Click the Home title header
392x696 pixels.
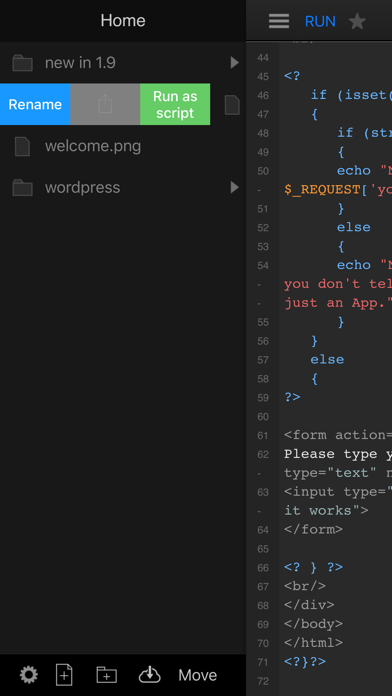tap(123, 20)
